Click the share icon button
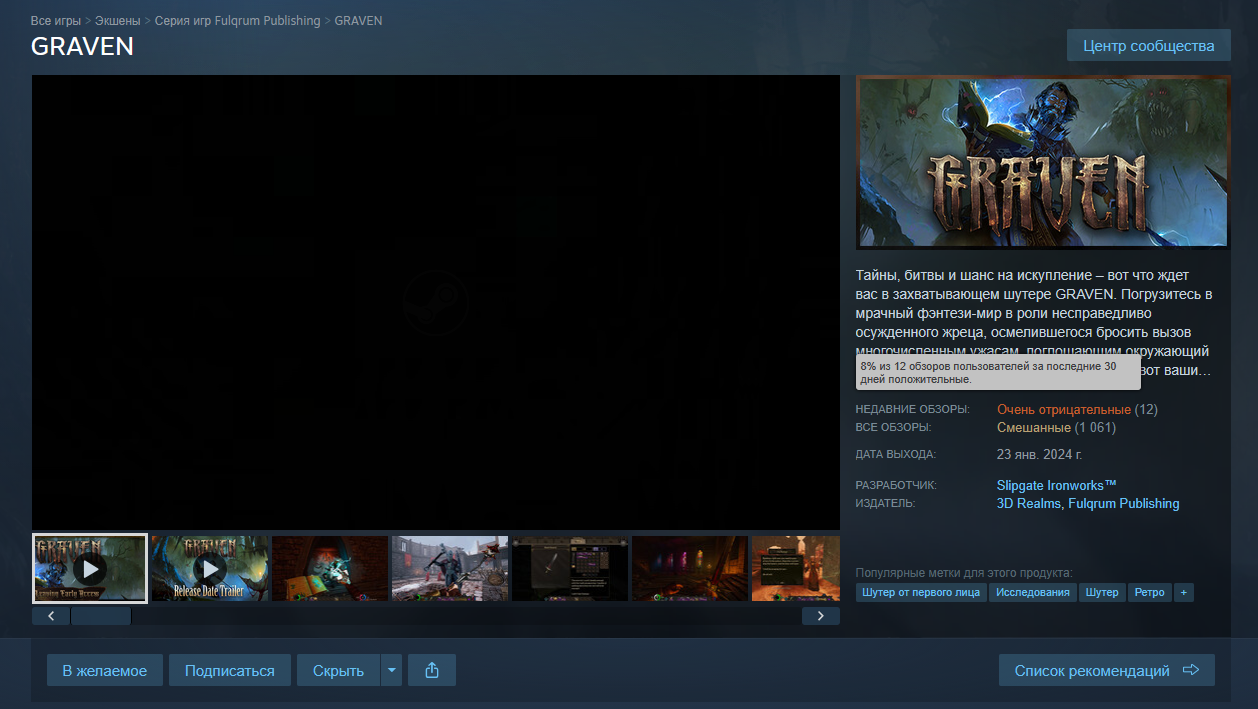This screenshot has width=1258, height=709. pos(432,670)
